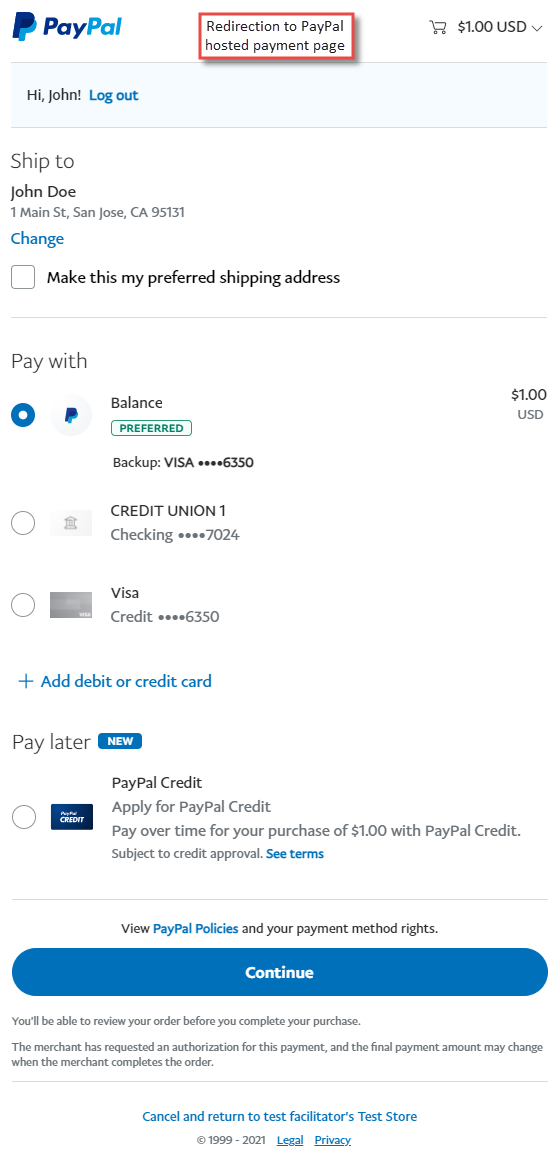553x1155 pixels.
Task: Click the Credit Union bank icon
Action: pyautogui.click(x=71, y=523)
